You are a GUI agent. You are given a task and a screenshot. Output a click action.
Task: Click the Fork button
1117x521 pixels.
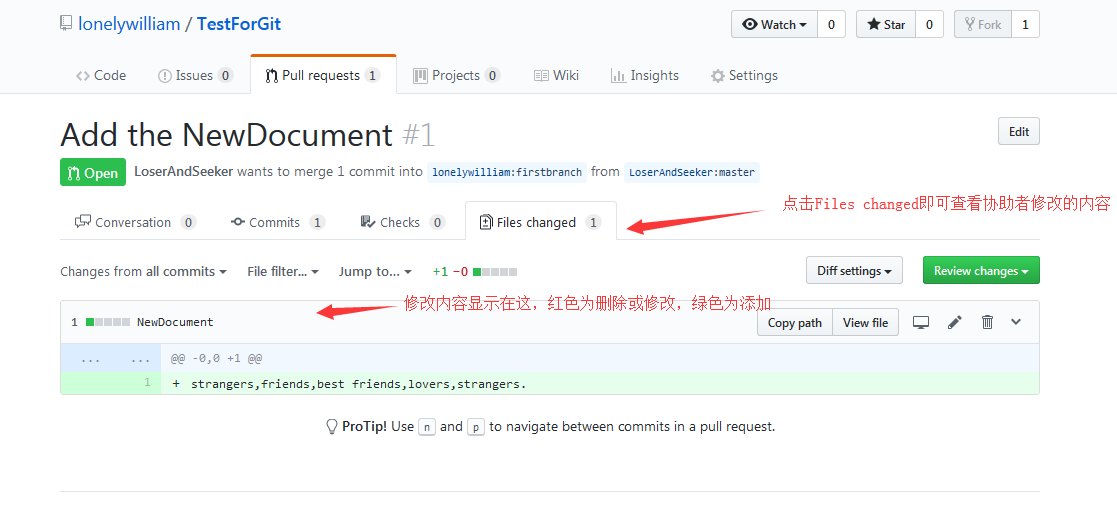pos(983,24)
